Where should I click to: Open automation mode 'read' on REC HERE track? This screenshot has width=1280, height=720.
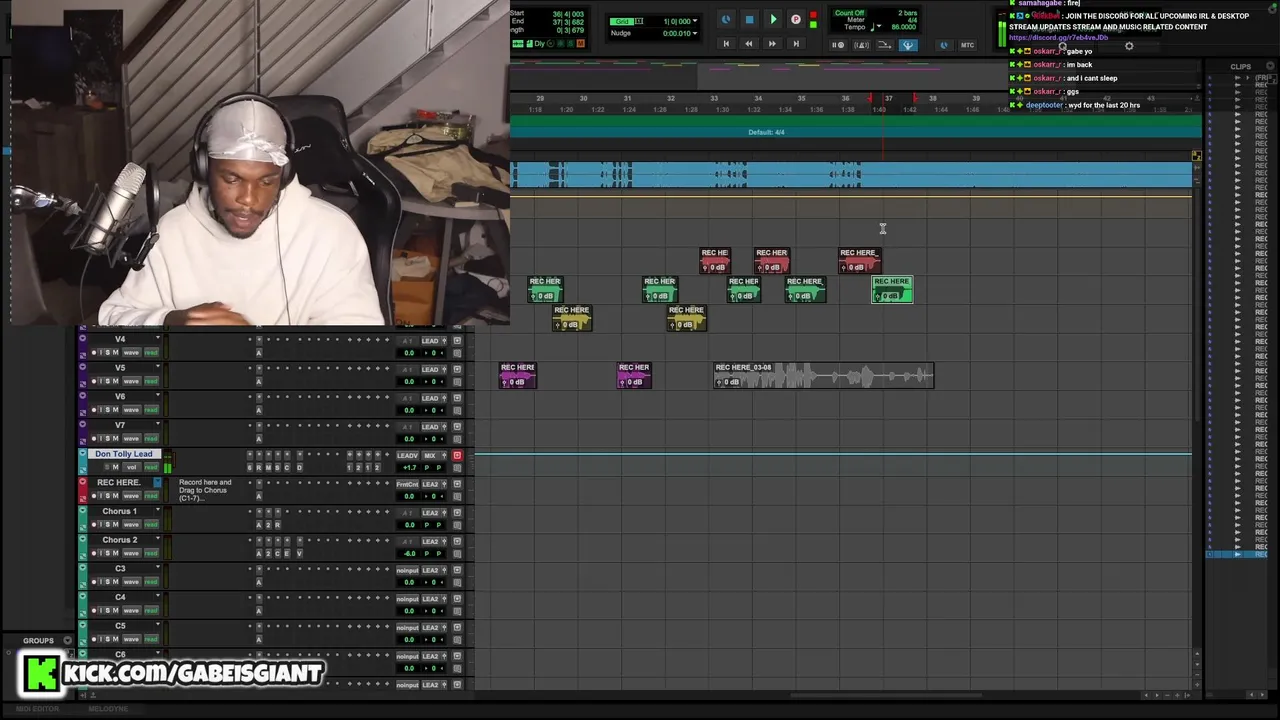(x=151, y=496)
